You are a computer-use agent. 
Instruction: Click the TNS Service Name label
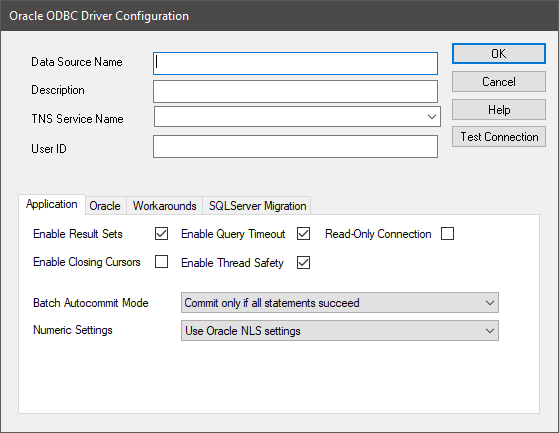pos(77,119)
